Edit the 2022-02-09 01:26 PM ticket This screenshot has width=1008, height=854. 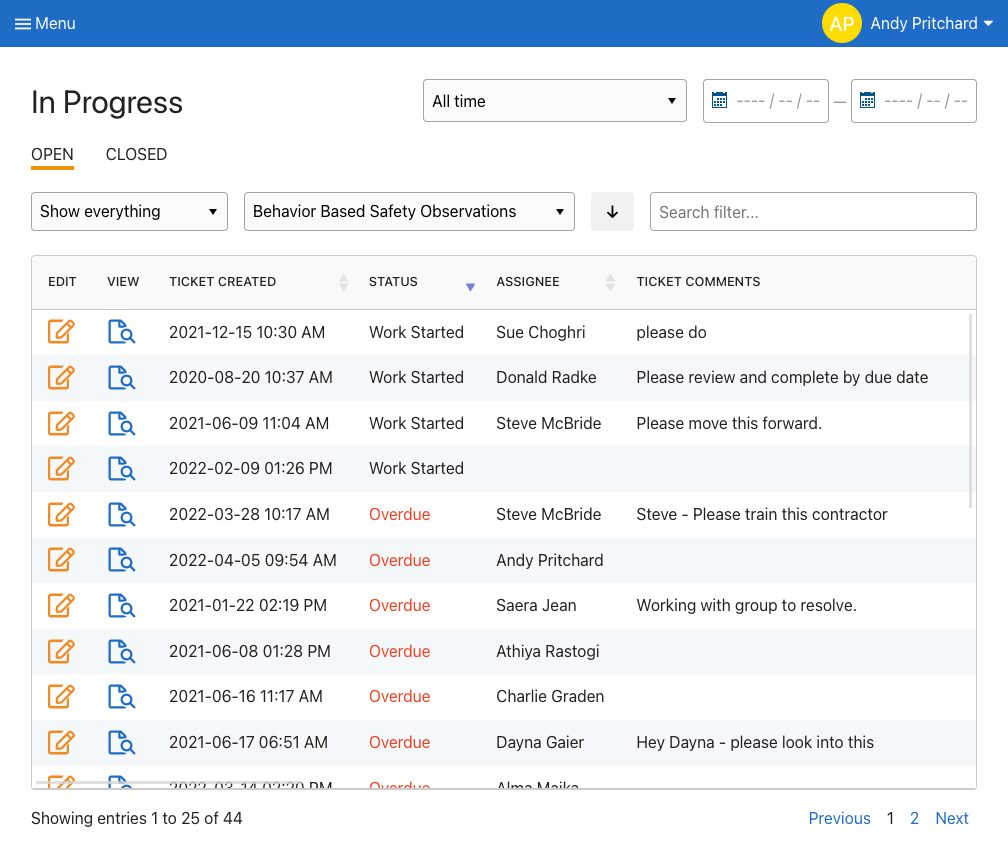pos(61,468)
